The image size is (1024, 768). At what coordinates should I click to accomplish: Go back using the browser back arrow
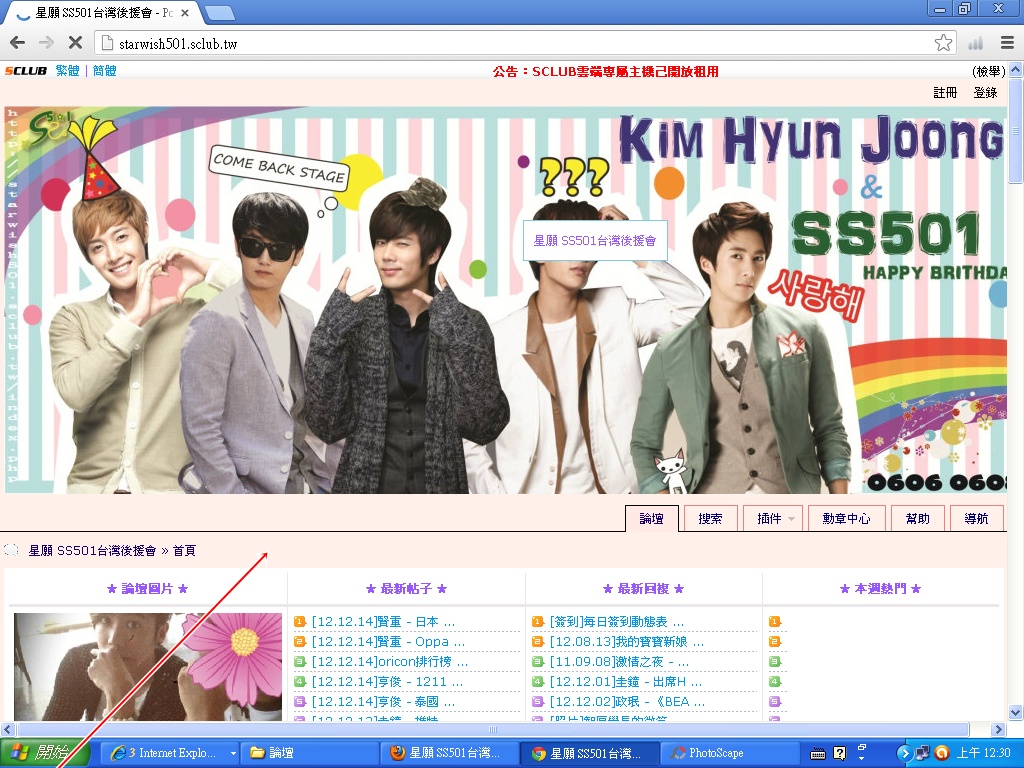coord(18,43)
